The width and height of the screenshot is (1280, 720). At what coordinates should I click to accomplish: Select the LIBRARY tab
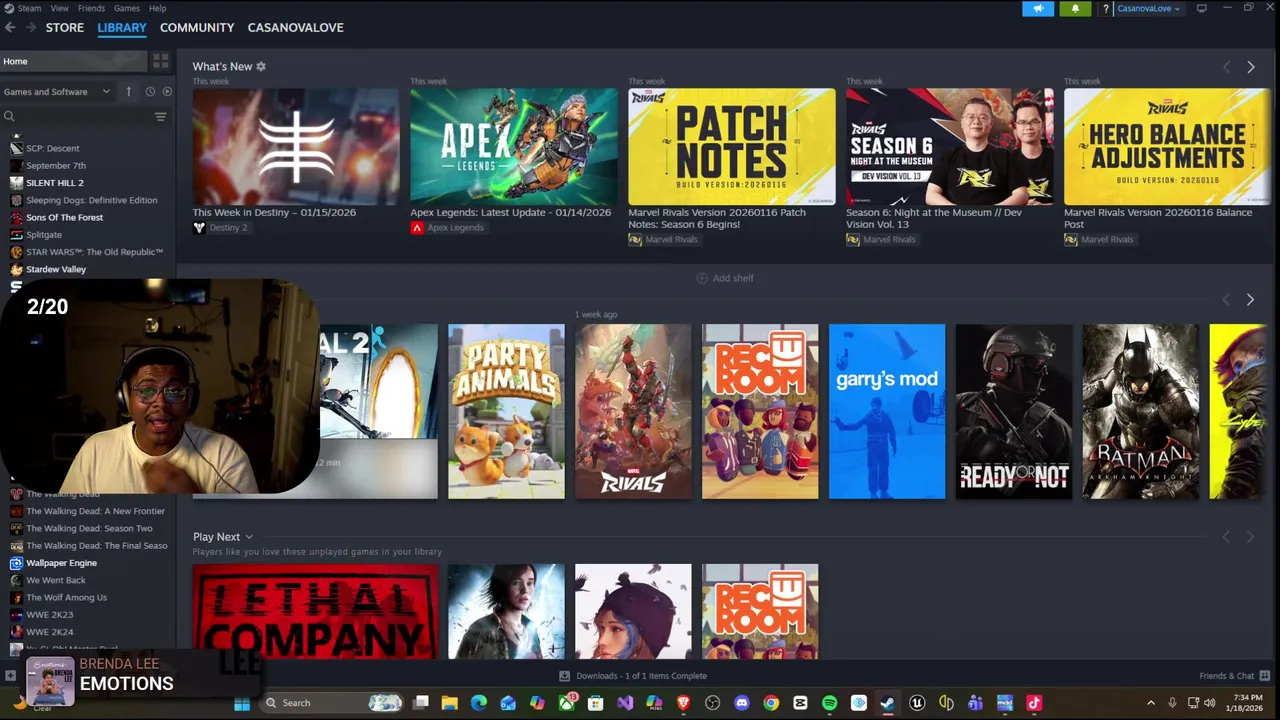tap(122, 28)
